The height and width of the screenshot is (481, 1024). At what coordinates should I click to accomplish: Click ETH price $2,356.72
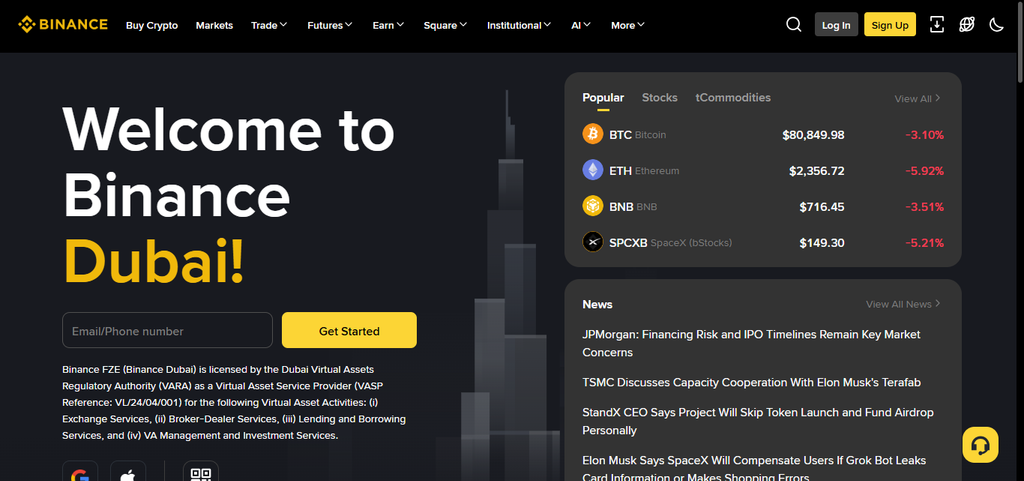pos(816,171)
